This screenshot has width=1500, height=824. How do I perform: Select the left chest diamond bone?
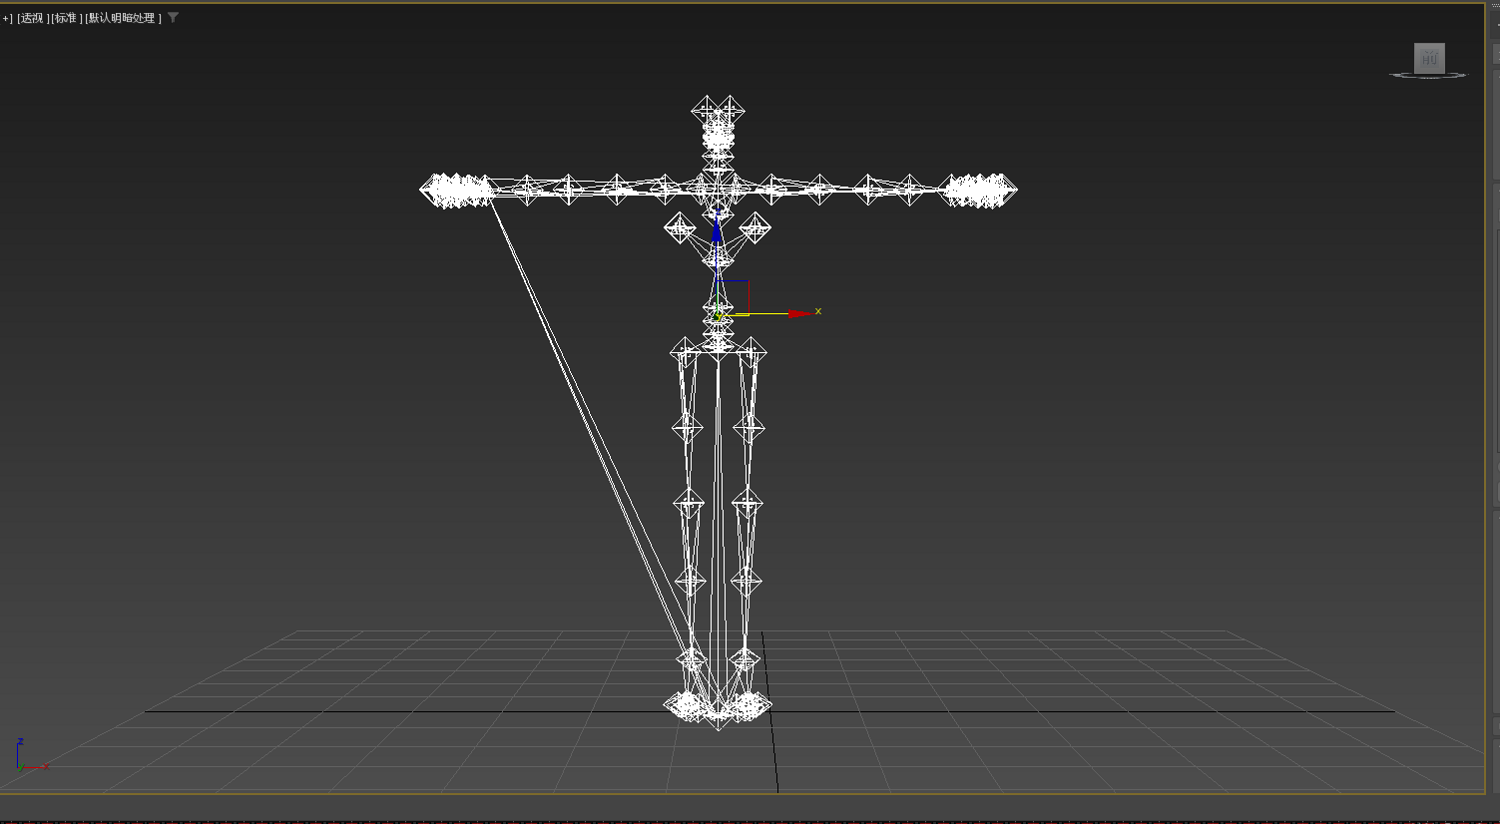pos(680,228)
